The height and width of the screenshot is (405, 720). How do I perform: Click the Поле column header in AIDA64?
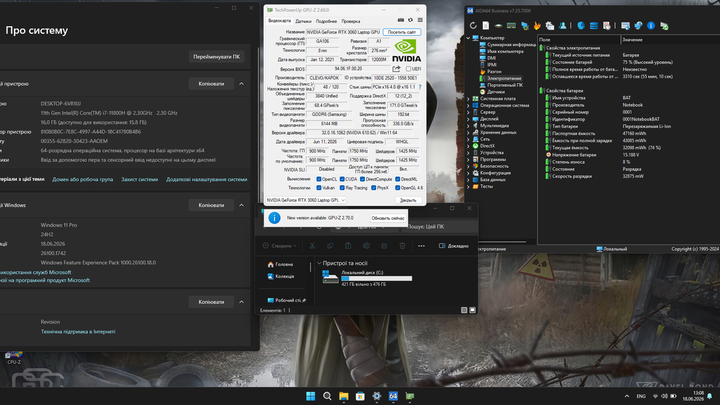coord(579,39)
